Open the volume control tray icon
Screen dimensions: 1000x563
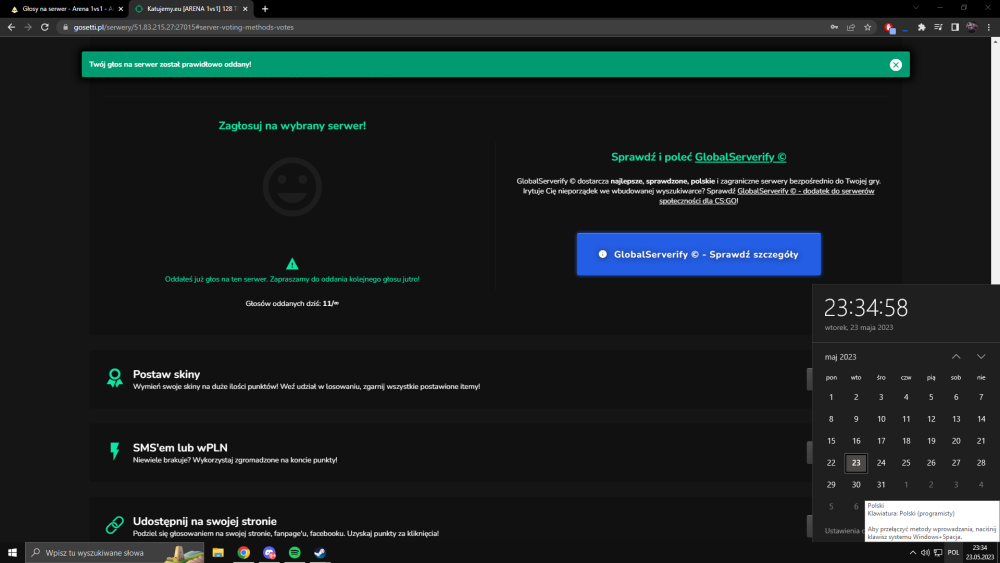point(925,552)
